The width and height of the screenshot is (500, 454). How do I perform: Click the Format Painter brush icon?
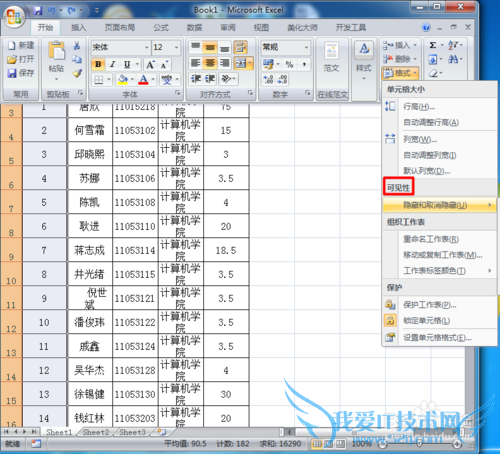[77, 73]
